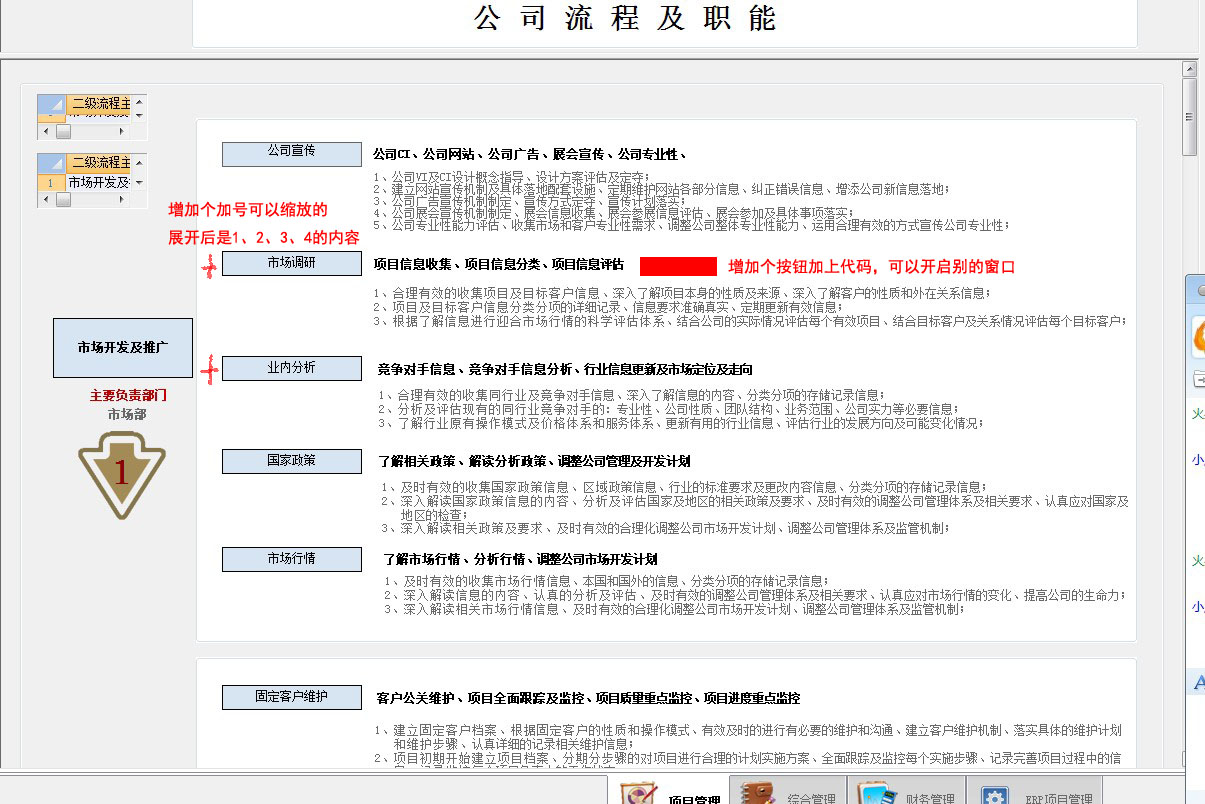The width and height of the screenshot is (1205, 804).
Task: Click the main vertical scrollbar up arrow
Action: (x=1189, y=69)
